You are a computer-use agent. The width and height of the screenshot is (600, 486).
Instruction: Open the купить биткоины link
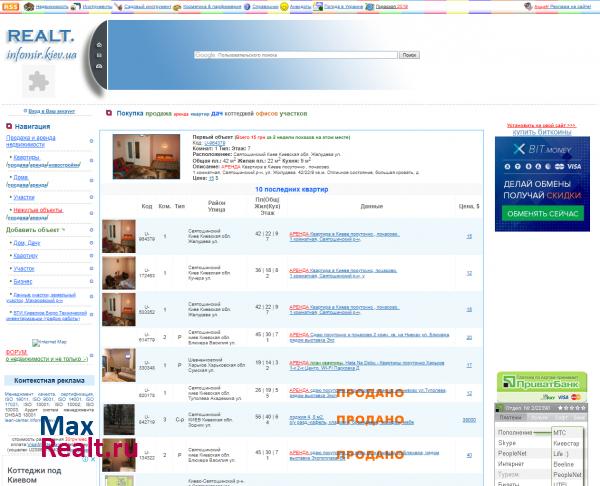click(x=542, y=132)
